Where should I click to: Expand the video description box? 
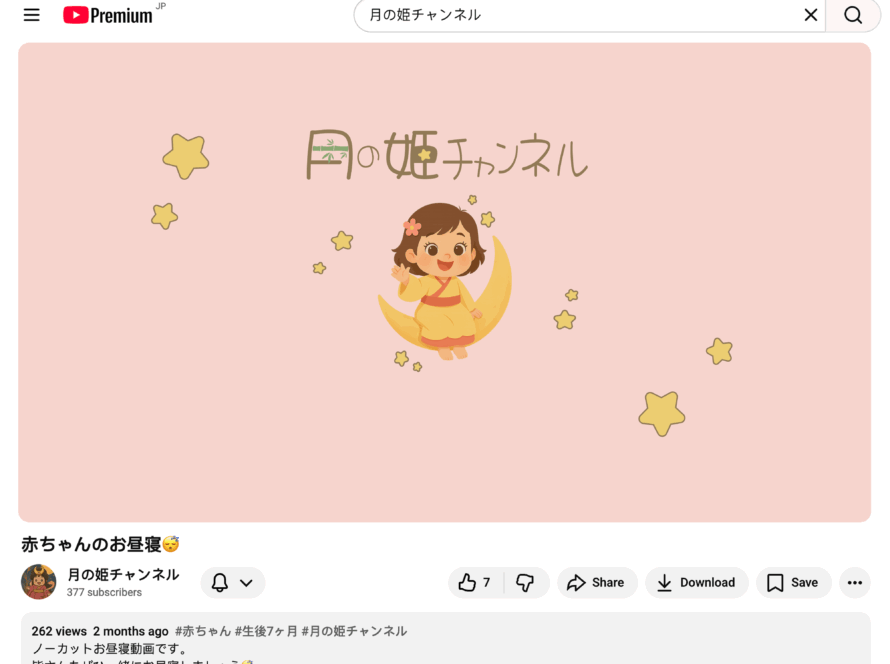tap(446, 638)
